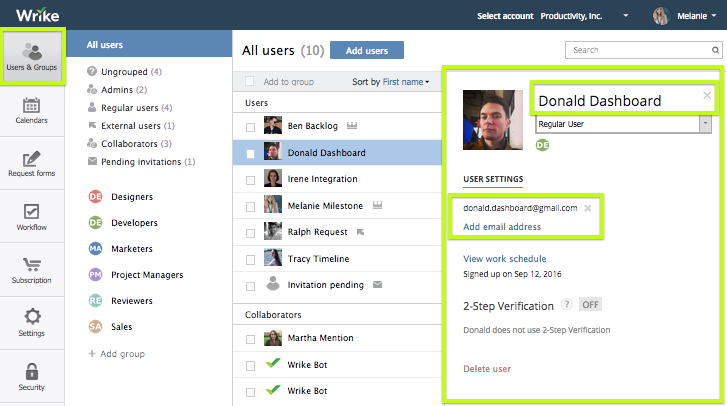Select the Irene Integration user row
Viewport: 727px width, 406px height.
(x=337, y=179)
